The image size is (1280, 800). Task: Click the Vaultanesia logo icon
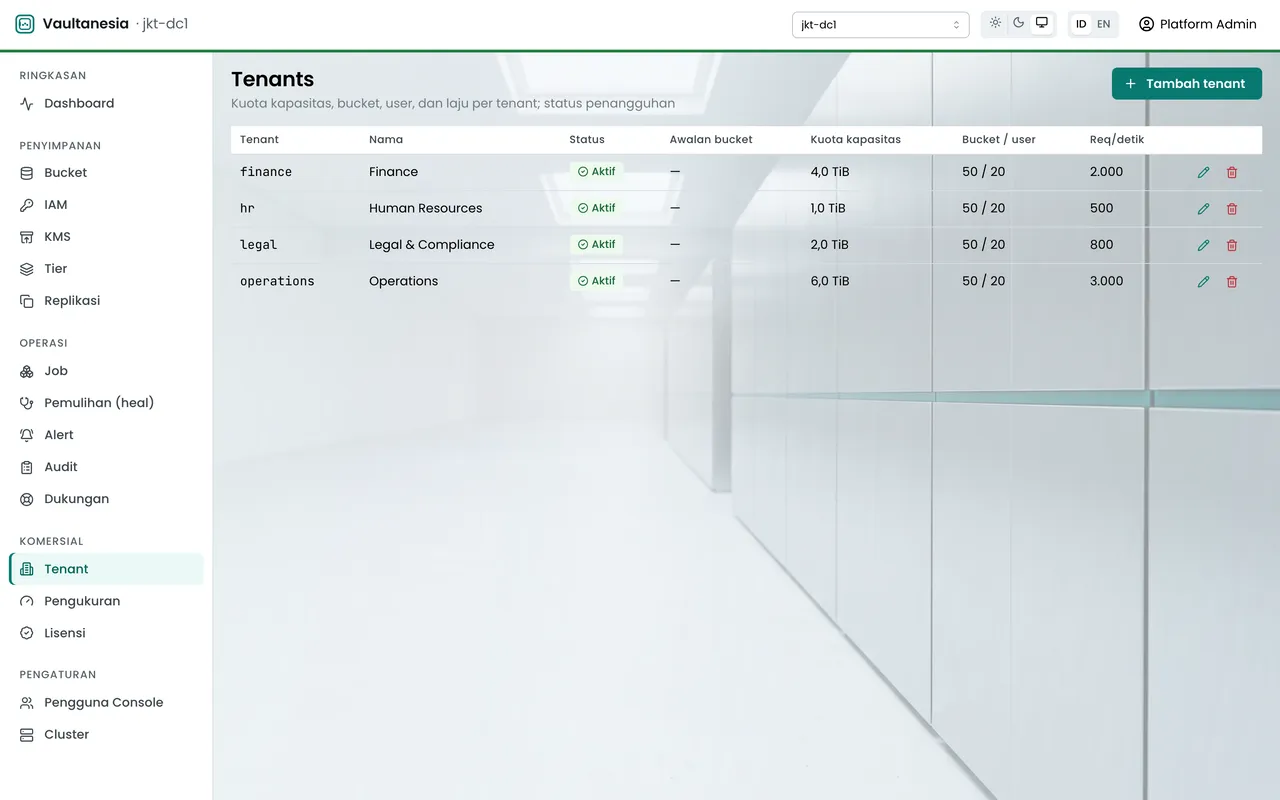point(25,24)
